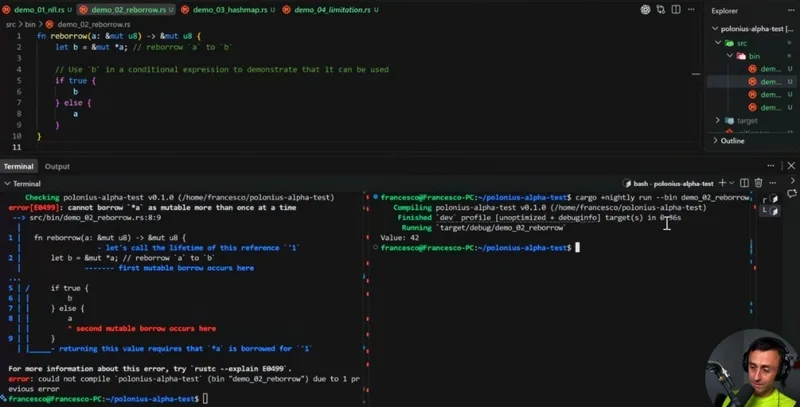Screen dimensions: 800x407
Task: Collapse the Terminal section header chevron
Action: click(x=7, y=184)
